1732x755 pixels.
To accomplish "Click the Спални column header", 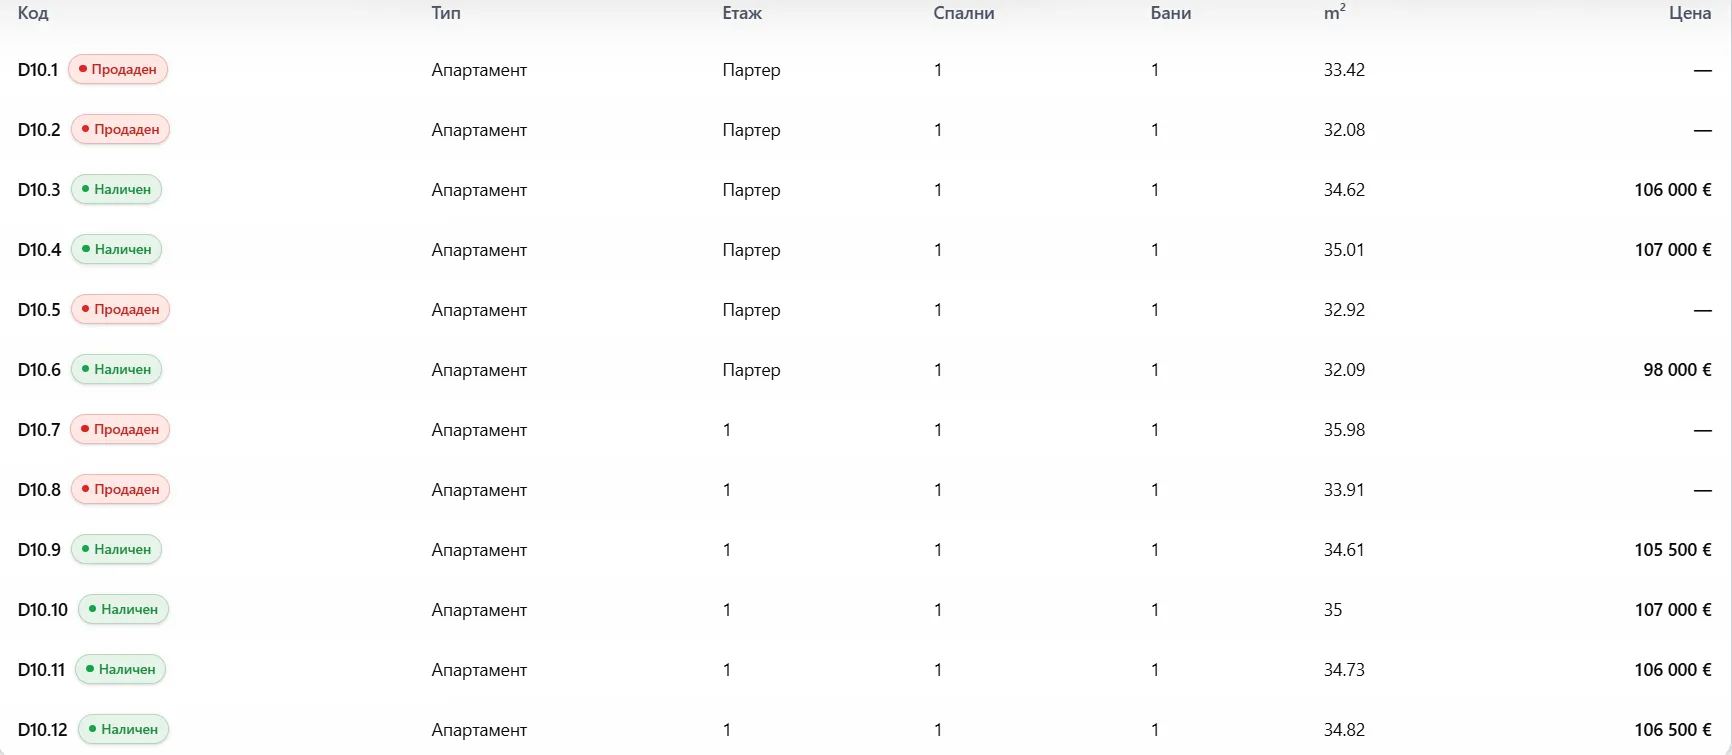I will (964, 13).
